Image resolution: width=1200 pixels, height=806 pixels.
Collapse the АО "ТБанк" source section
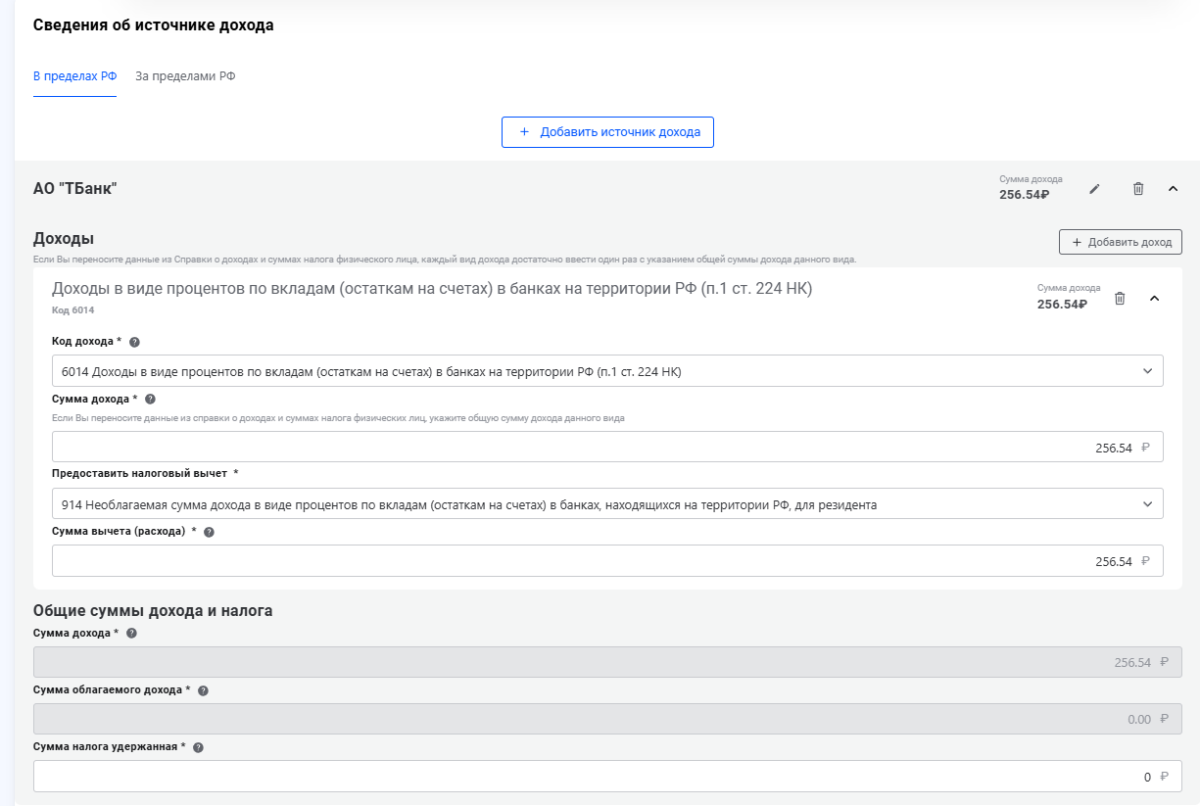point(1173,189)
